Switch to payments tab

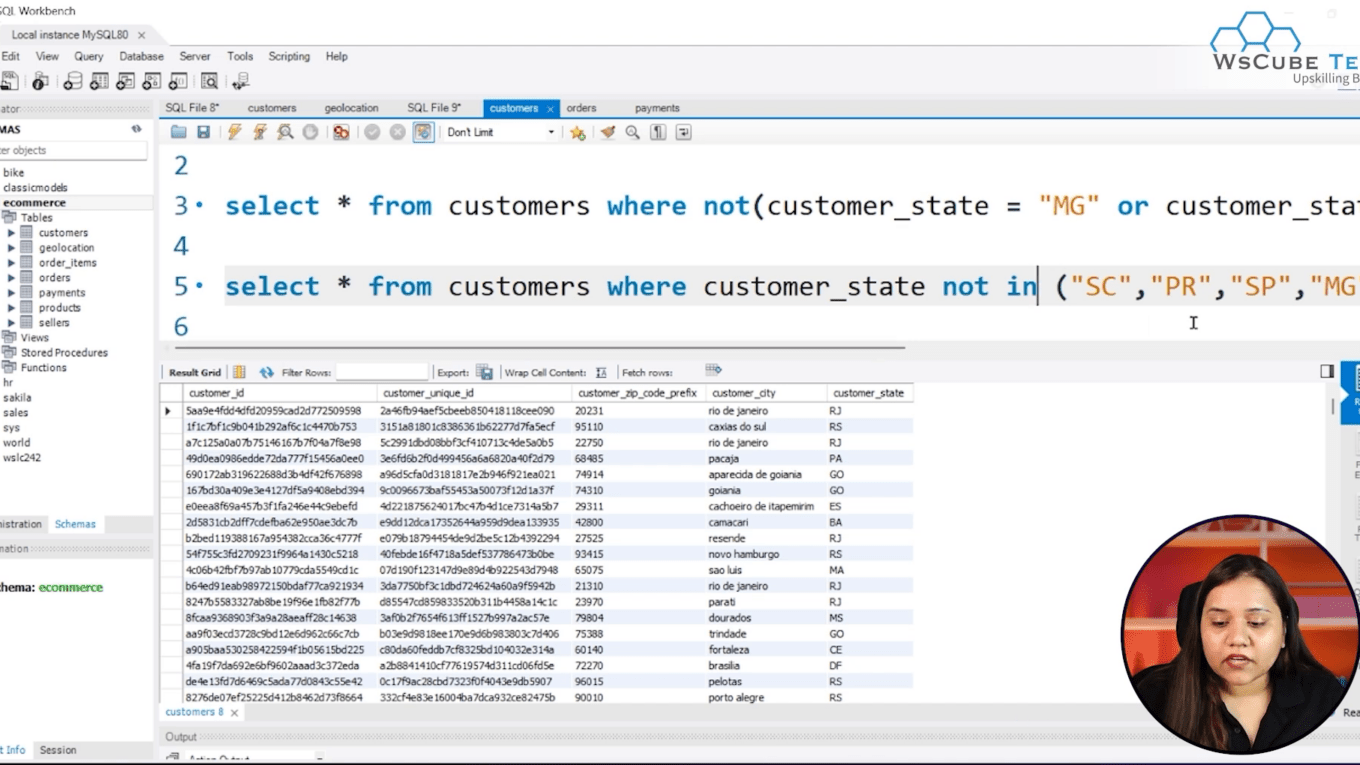point(657,108)
